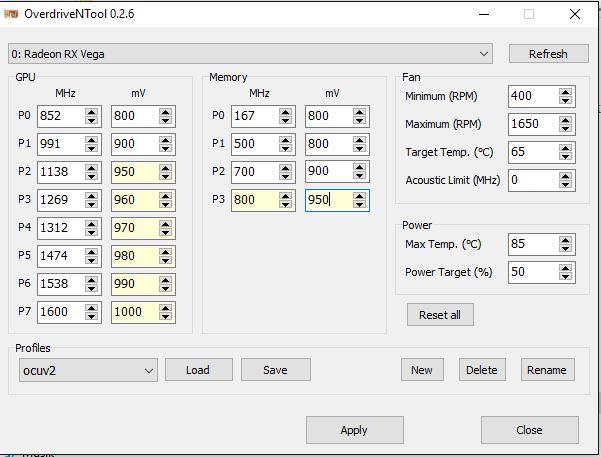Click the New profile button

click(422, 370)
